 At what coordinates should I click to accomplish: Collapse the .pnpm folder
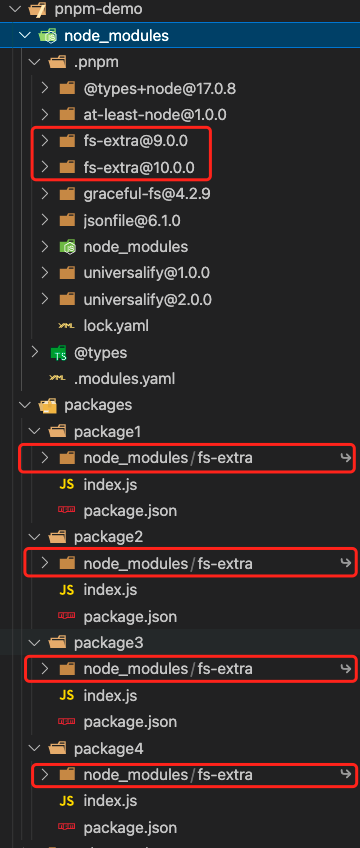coord(35,62)
